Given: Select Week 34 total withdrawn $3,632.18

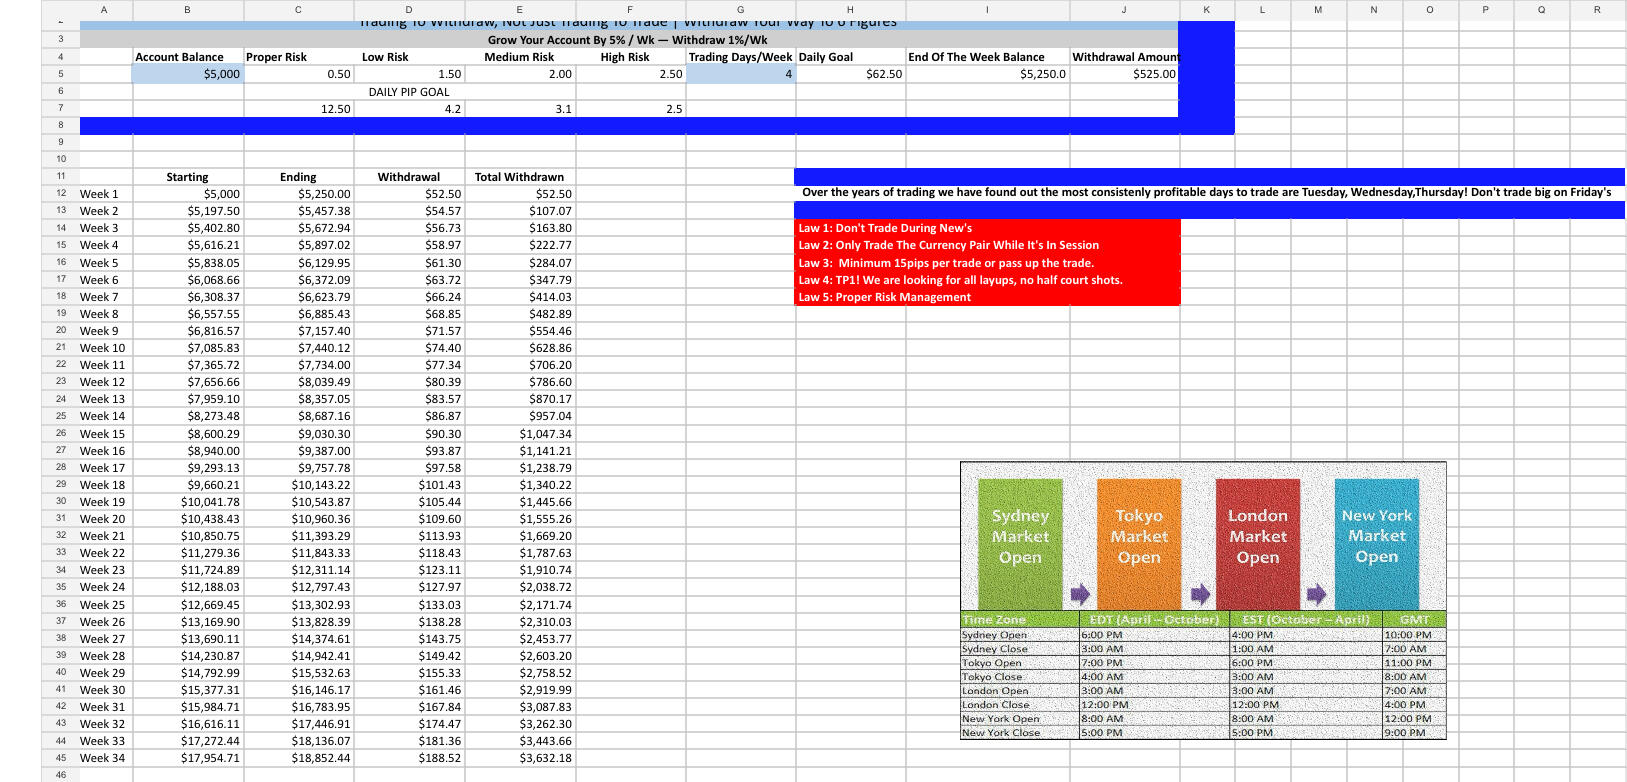Looking at the screenshot, I should [519, 758].
